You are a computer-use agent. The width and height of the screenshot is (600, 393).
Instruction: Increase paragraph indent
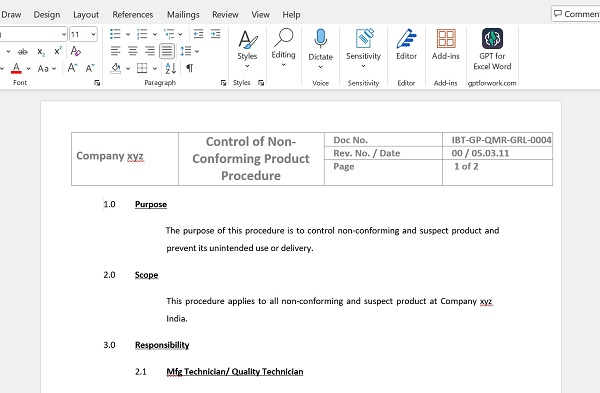click(216, 34)
